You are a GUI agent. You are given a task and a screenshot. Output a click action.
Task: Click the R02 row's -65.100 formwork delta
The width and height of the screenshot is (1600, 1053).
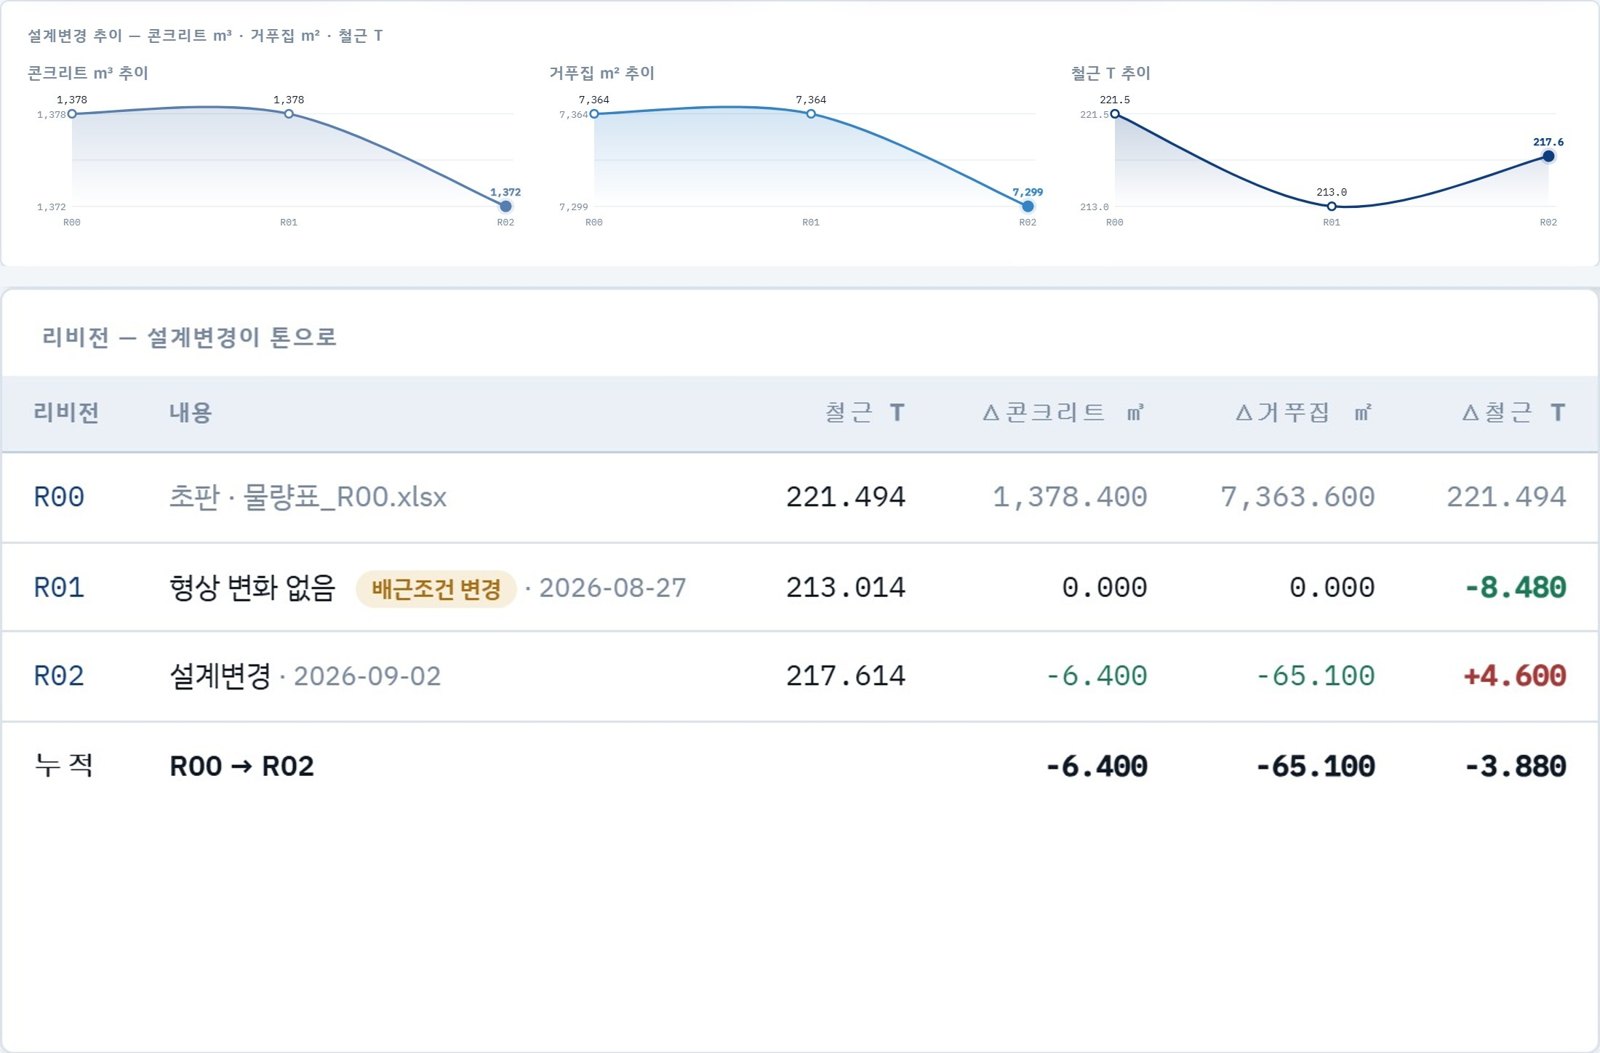(1316, 676)
